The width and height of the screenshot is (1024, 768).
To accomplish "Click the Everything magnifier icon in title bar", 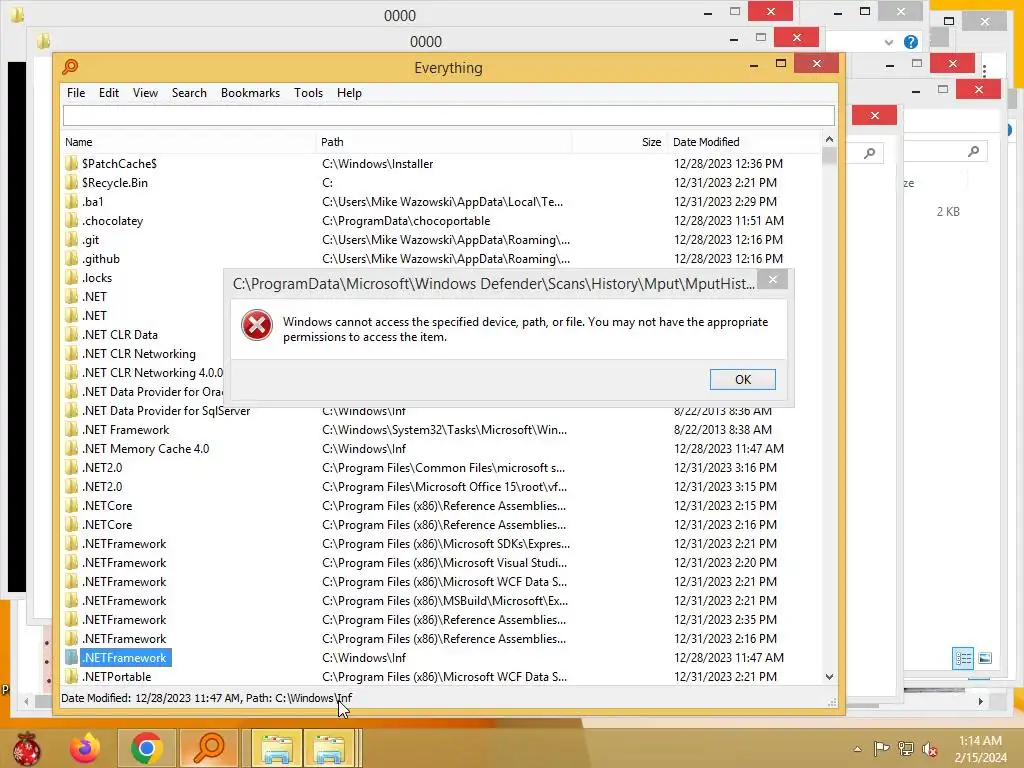I will click(70, 67).
